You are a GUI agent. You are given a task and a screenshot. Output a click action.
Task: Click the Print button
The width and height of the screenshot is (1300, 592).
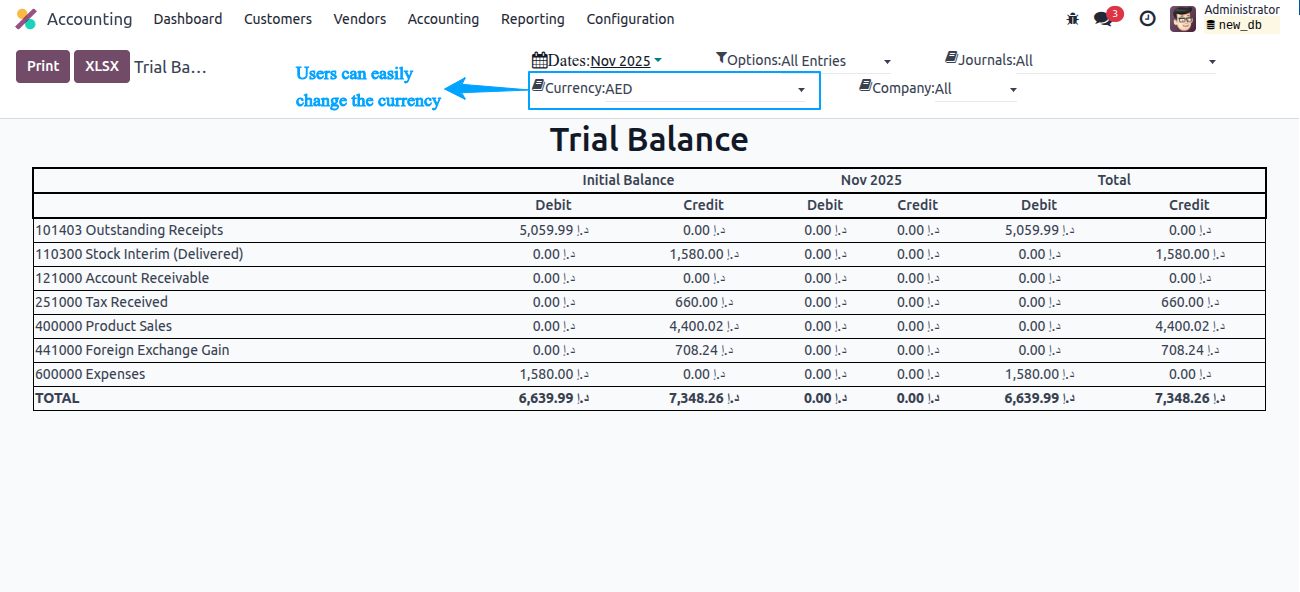(43, 66)
